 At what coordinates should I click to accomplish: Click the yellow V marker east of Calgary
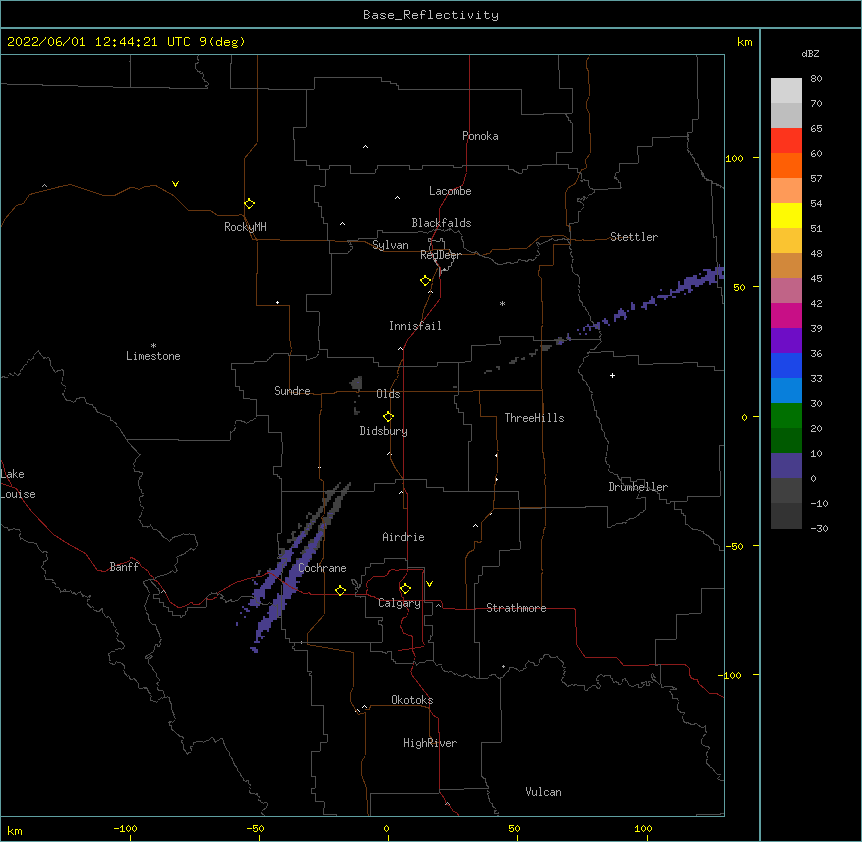click(429, 584)
